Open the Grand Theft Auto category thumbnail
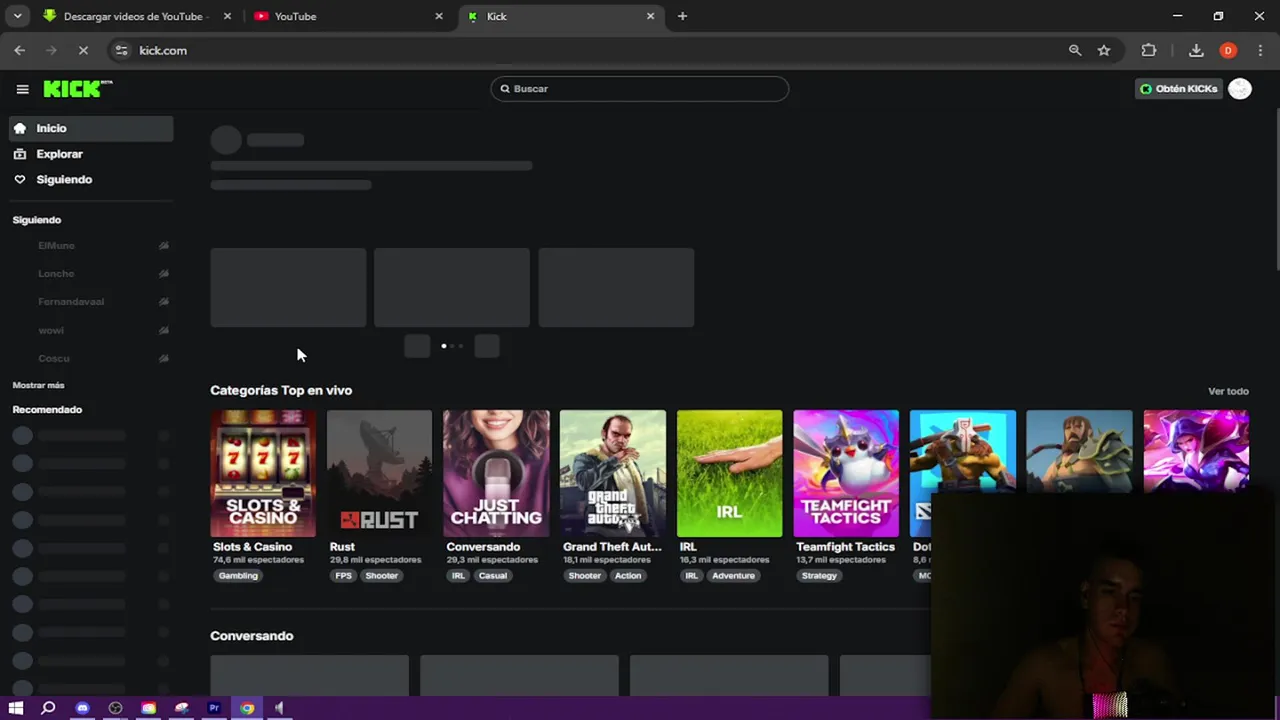Image resolution: width=1280 pixels, height=720 pixels. click(x=613, y=473)
